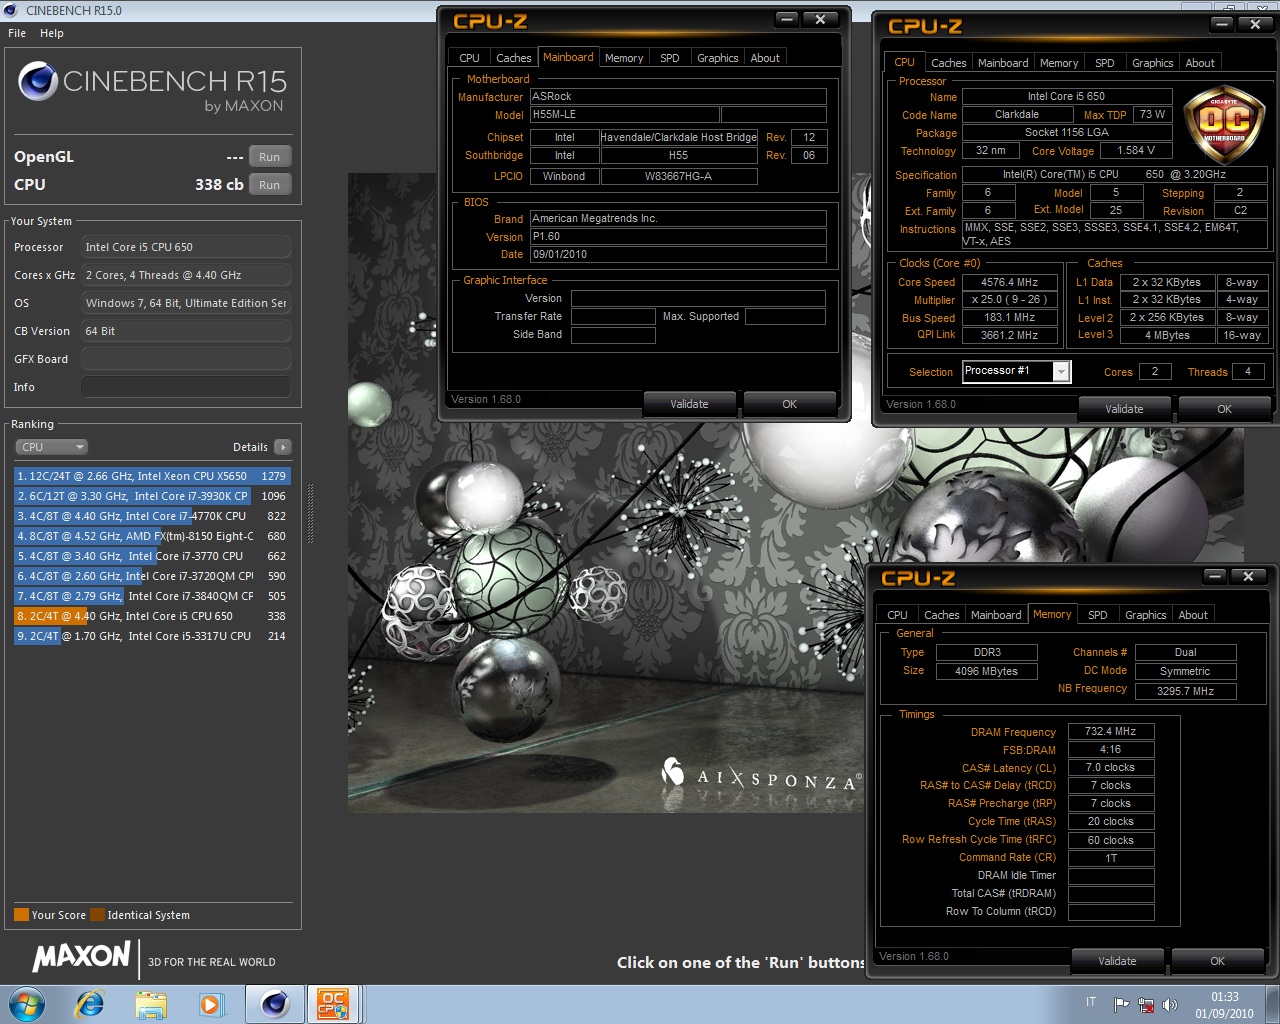This screenshot has height=1024, width=1280.
Task: Switch to Caches tab in Mainboard CPU-Z window
Action: (514, 58)
